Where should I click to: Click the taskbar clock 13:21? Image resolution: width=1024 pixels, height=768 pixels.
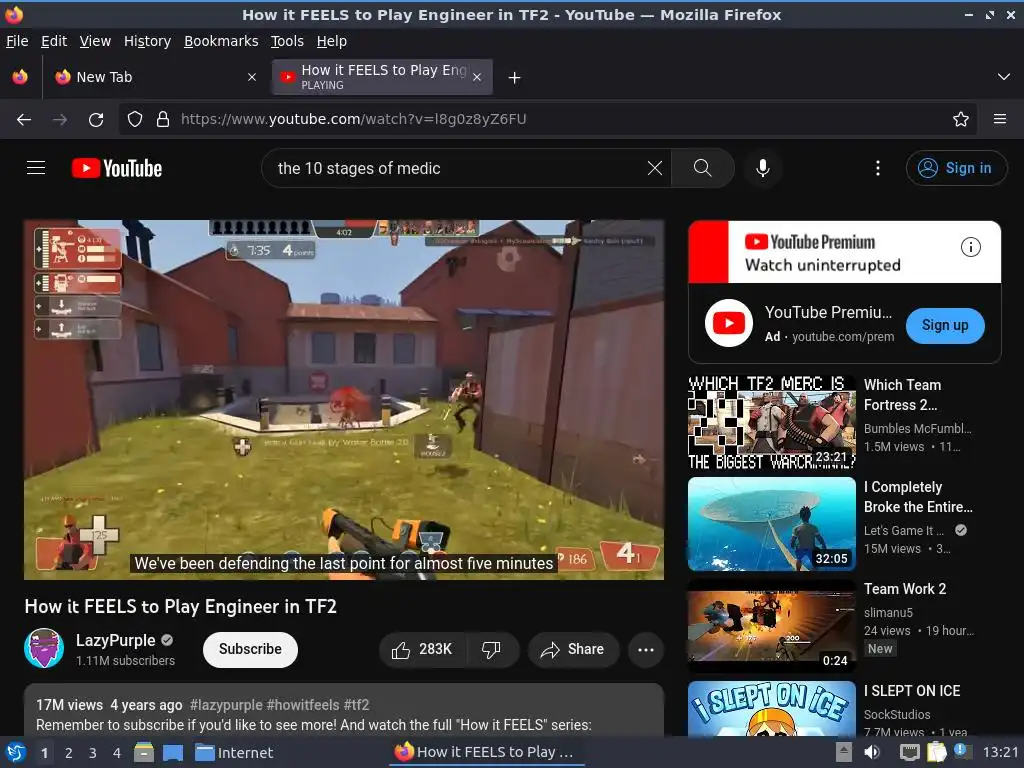[x=1000, y=752]
